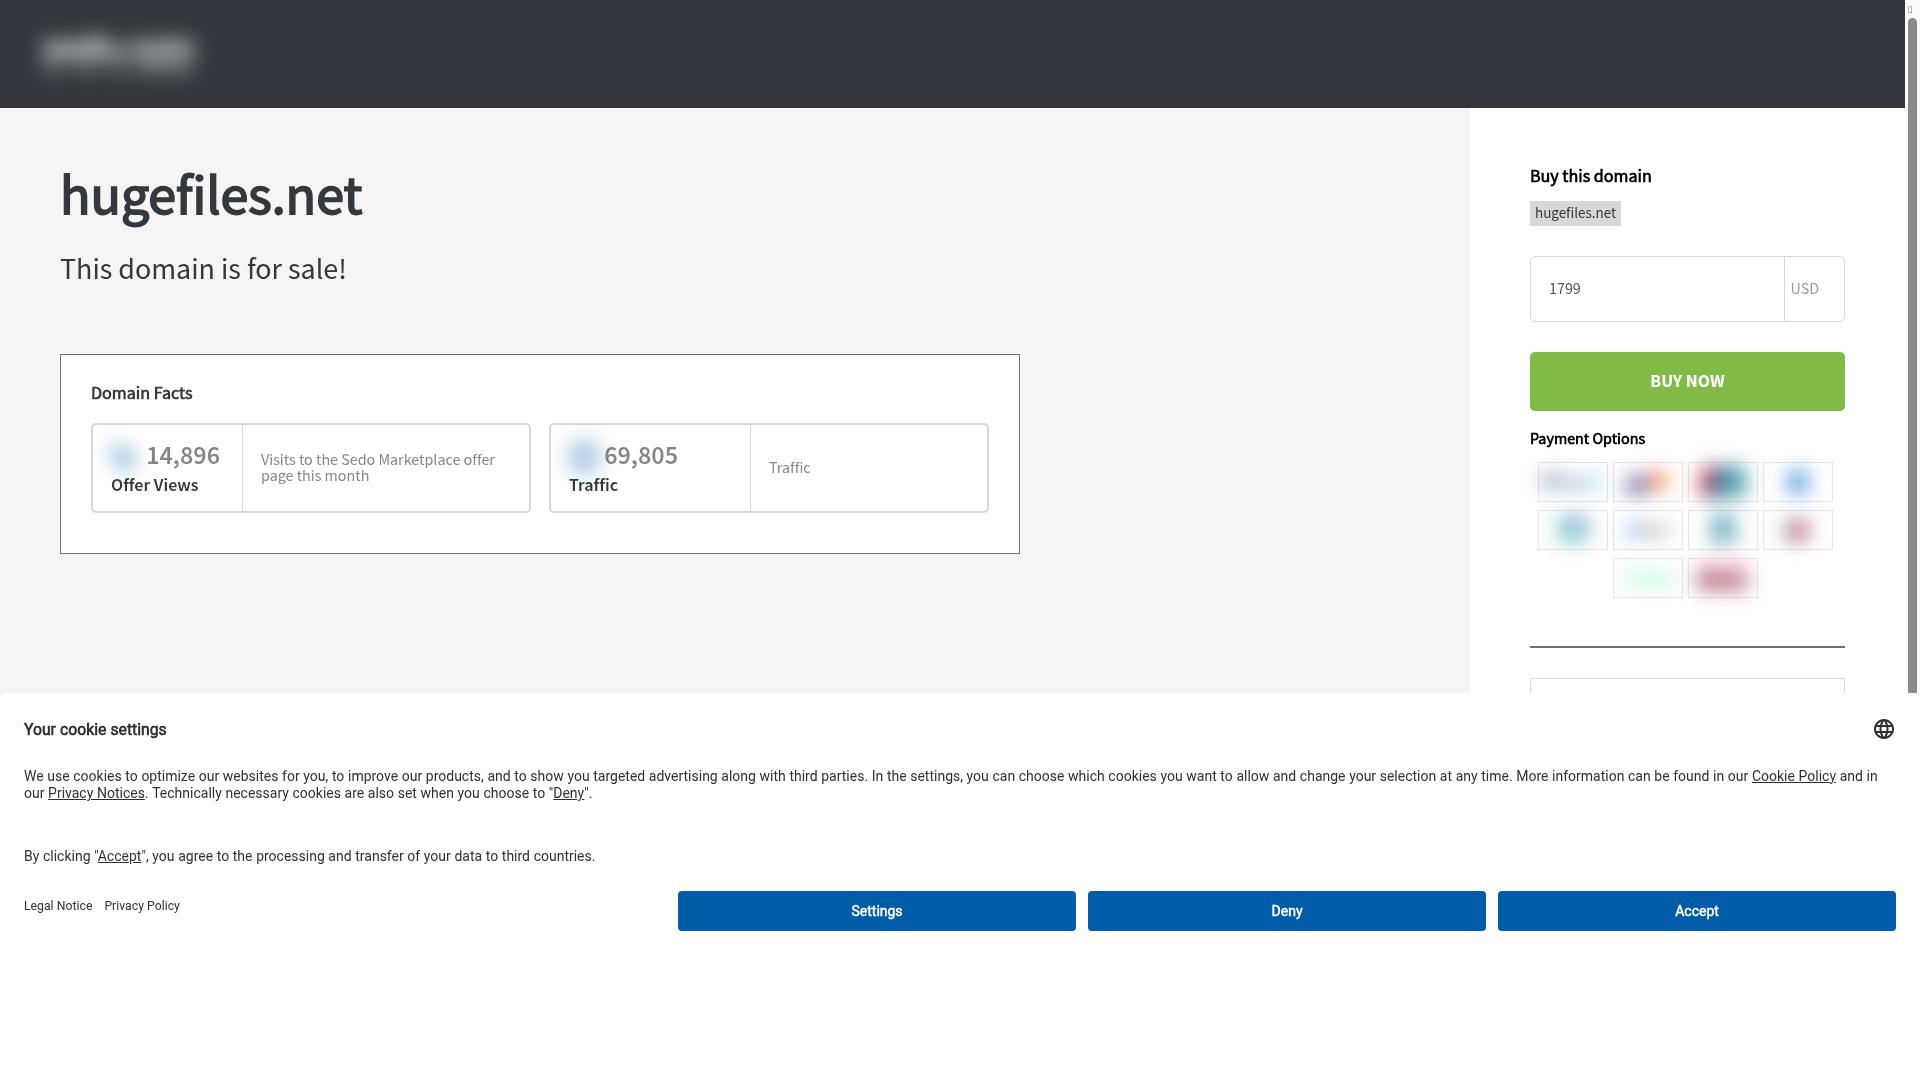This screenshot has width=1920, height=1080.
Task: Click the price input field showing 1799
Action: click(x=1656, y=288)
